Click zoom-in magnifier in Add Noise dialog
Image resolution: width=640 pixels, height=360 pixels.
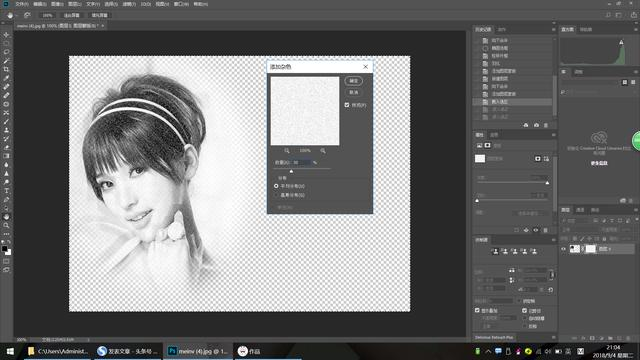point(323,151)
